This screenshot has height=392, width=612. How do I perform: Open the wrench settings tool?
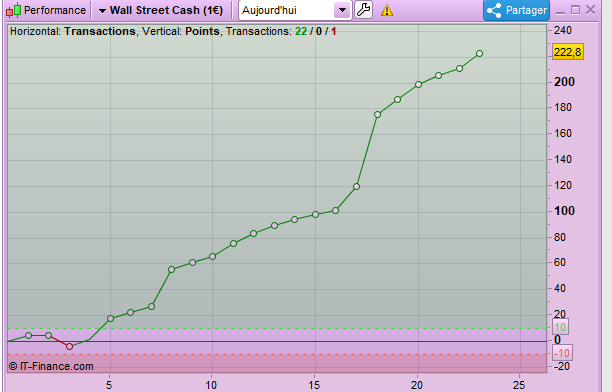point(363,10)
